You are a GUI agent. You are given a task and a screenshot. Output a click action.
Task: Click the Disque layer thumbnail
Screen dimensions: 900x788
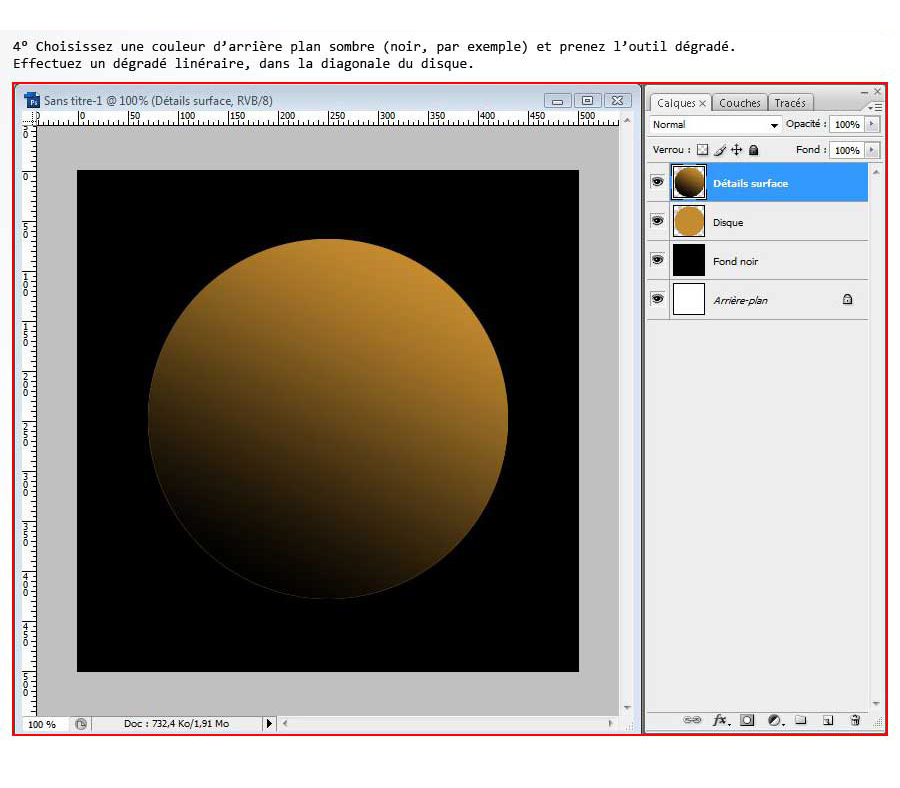[x=689, y=221]
